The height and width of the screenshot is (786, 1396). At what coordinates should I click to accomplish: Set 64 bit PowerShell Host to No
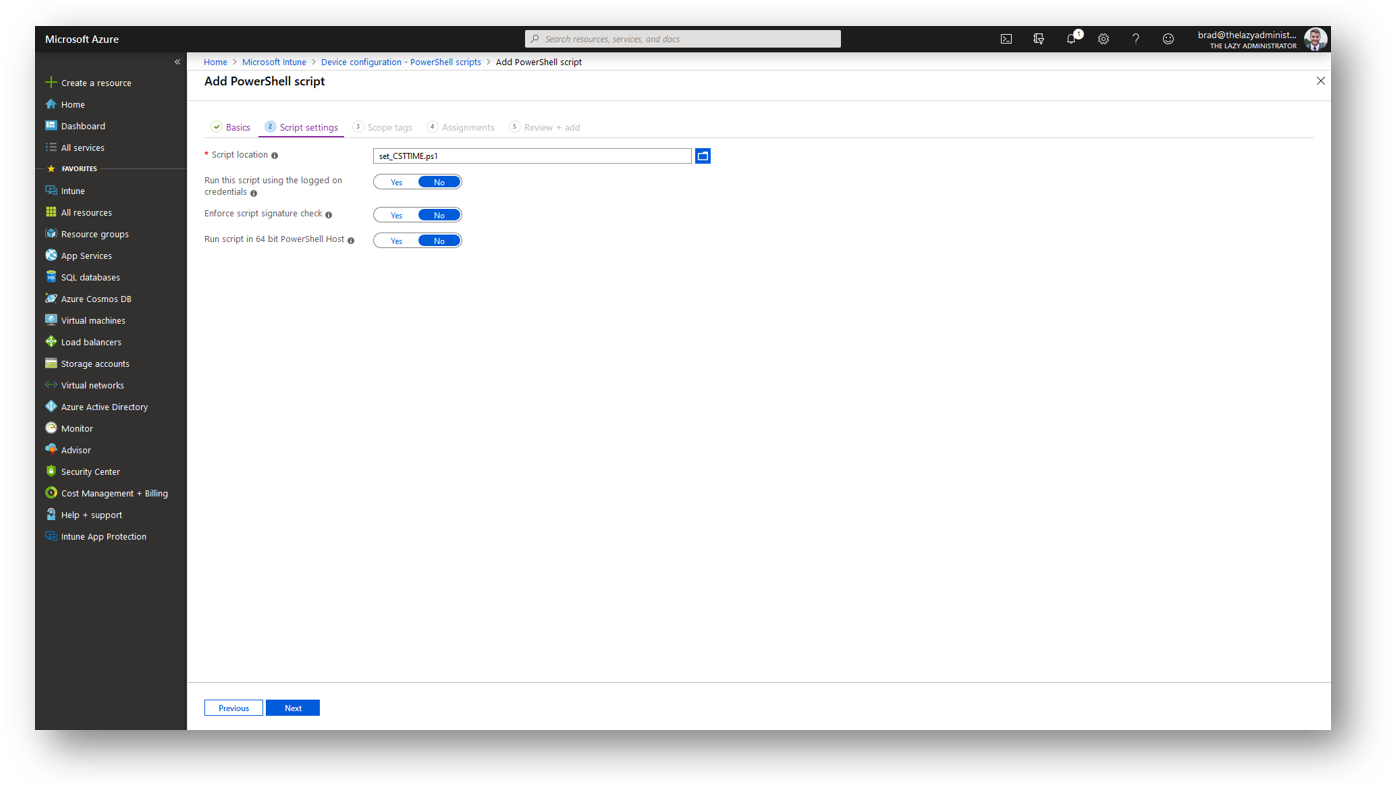click(x=439, y=241)
